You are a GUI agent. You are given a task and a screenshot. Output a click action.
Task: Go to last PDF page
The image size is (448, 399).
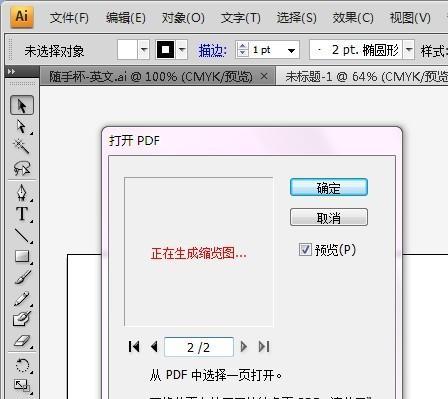click(x=264, y=347)
